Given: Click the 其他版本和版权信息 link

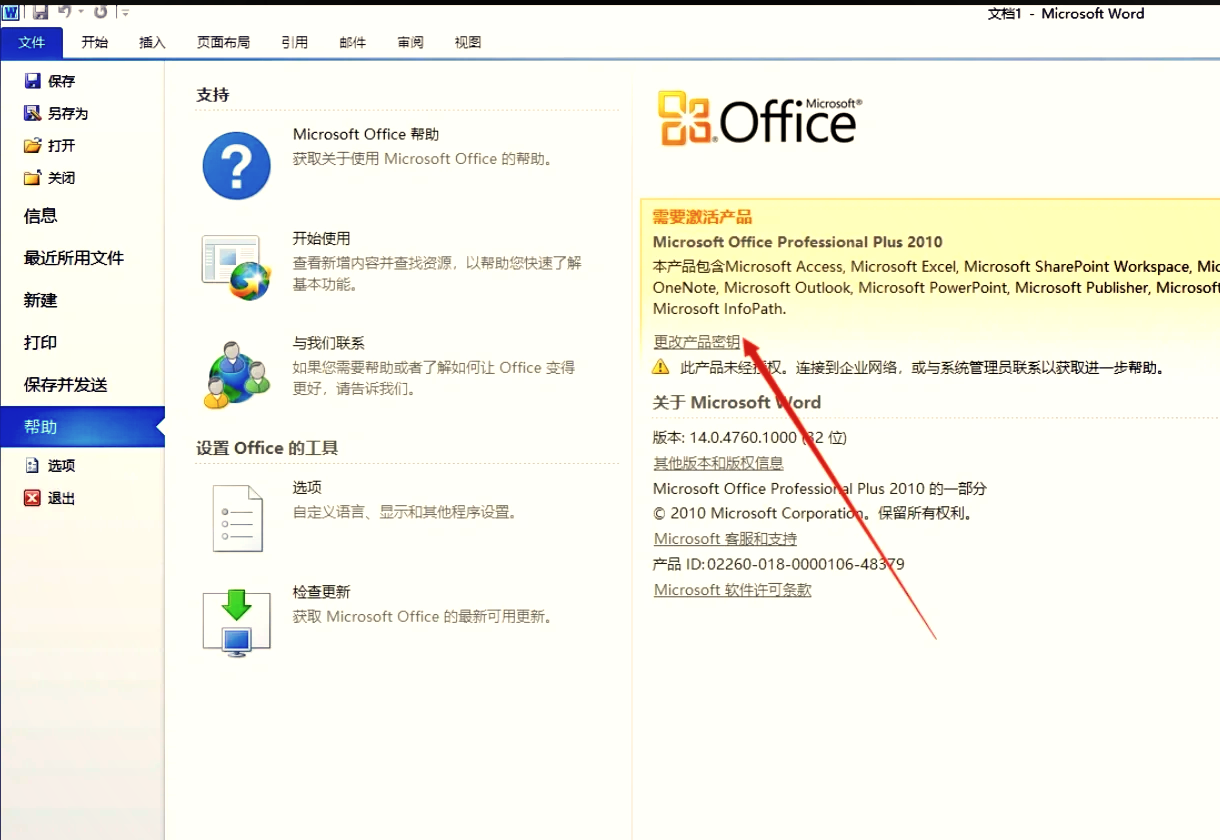Looking at the screenshot, I should (718, 463).
